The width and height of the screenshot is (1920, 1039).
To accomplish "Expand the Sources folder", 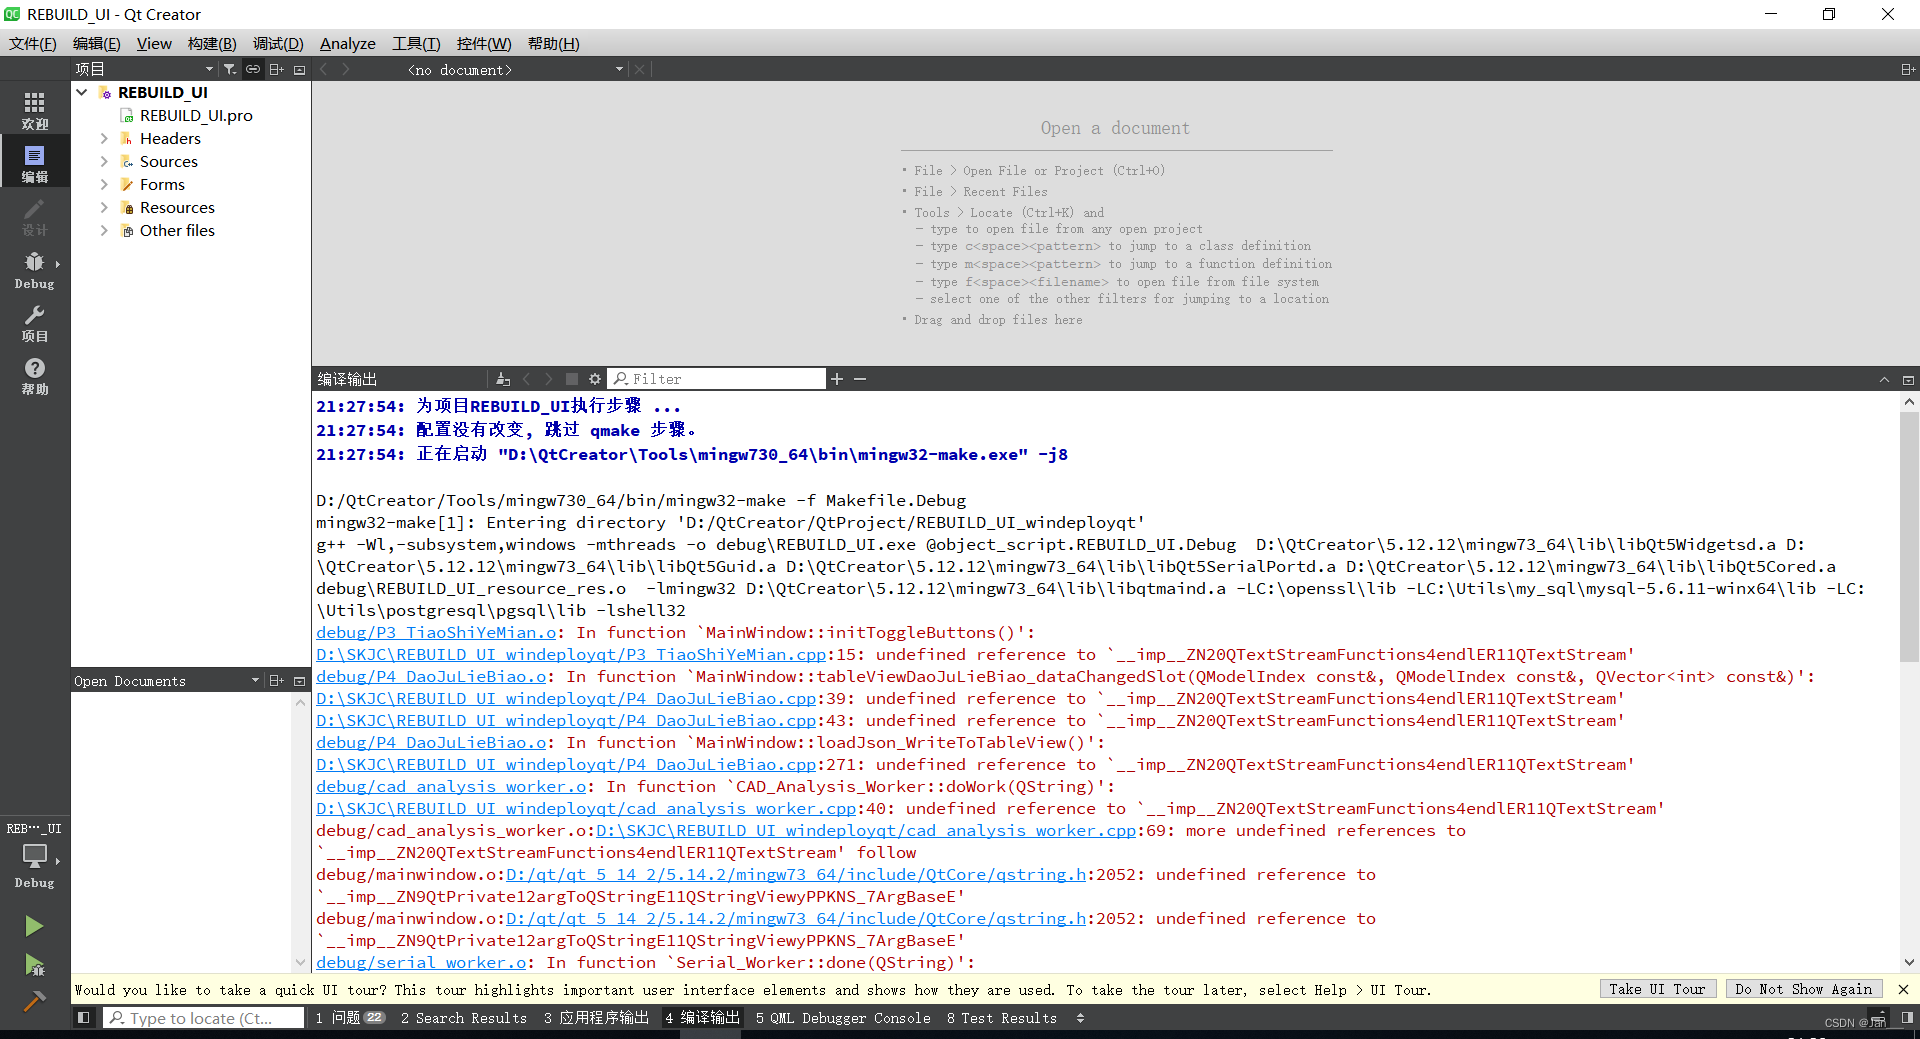I will pos(104,161).
